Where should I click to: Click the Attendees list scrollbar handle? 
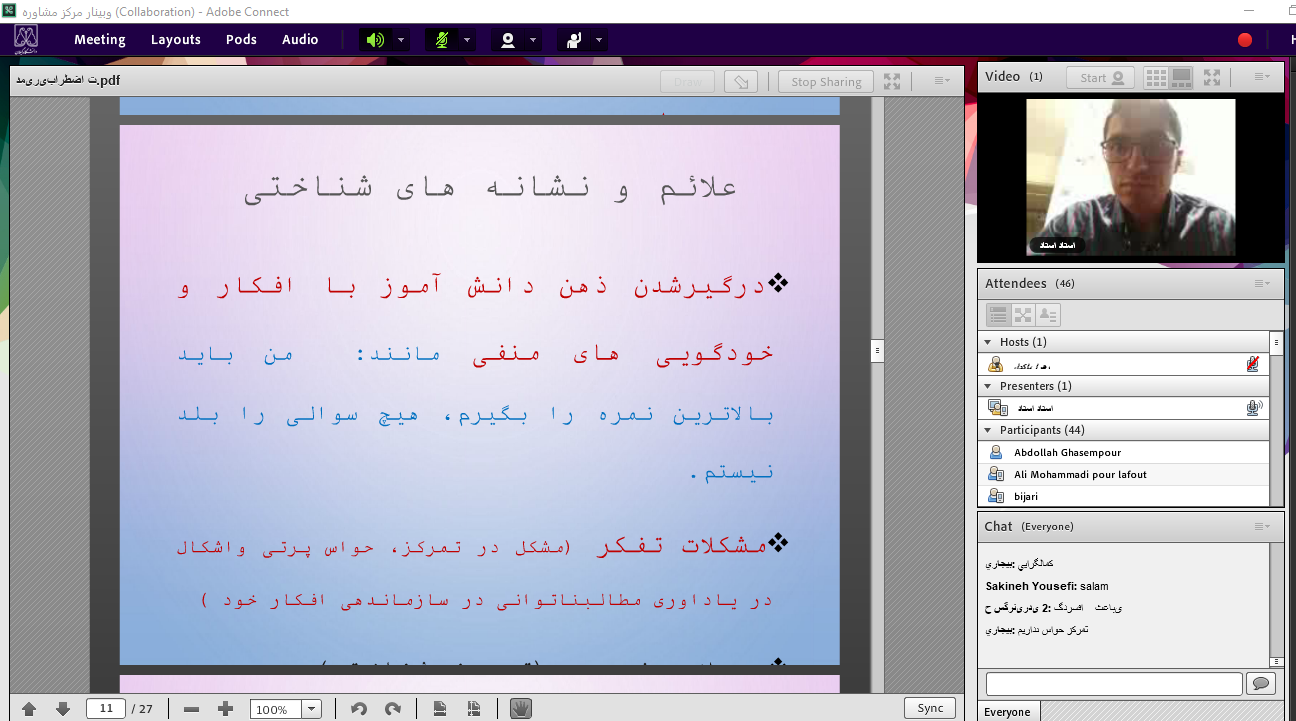pos(1276,342)
